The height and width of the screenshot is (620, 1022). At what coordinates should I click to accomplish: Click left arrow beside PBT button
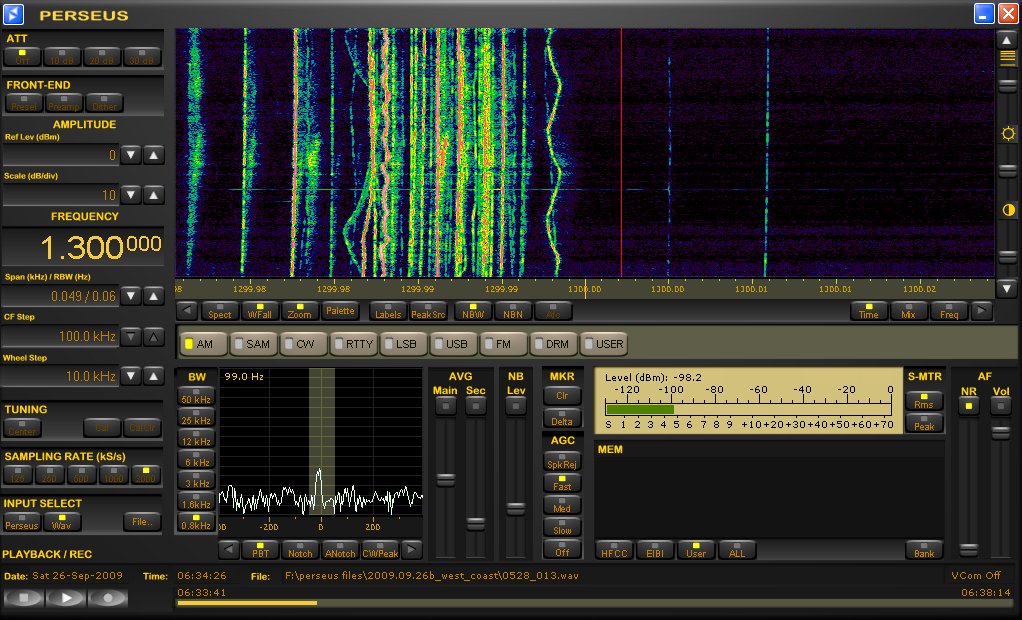click(x=228, y=550)
